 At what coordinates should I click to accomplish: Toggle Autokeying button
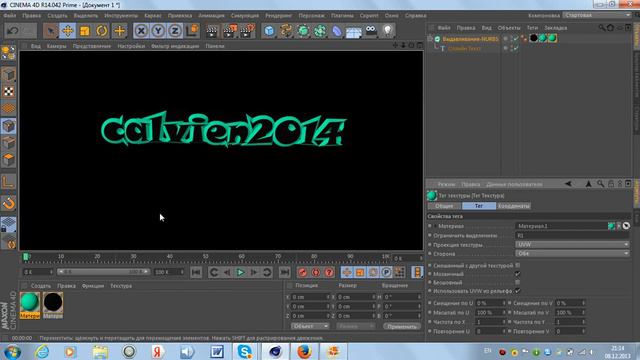click(316, 272)
